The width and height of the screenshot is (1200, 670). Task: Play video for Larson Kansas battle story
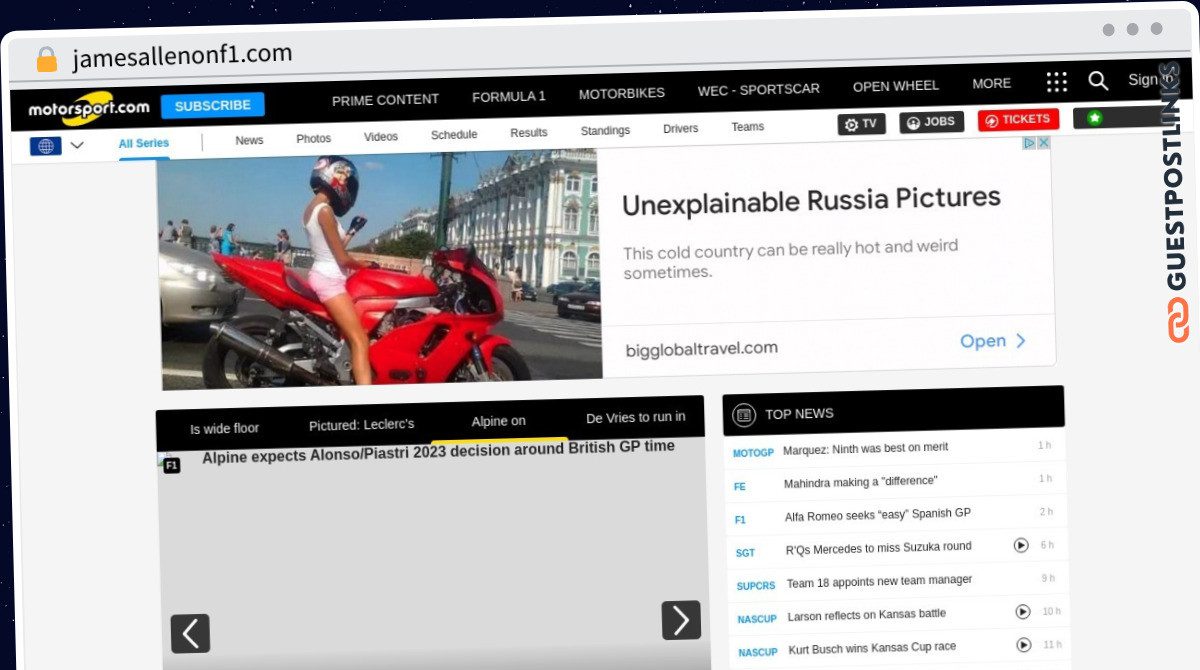1023,611
